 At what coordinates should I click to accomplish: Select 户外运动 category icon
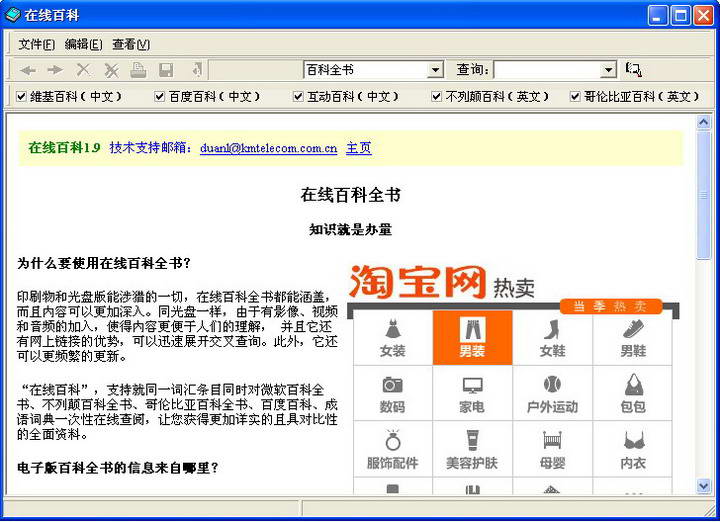[552, 393]
